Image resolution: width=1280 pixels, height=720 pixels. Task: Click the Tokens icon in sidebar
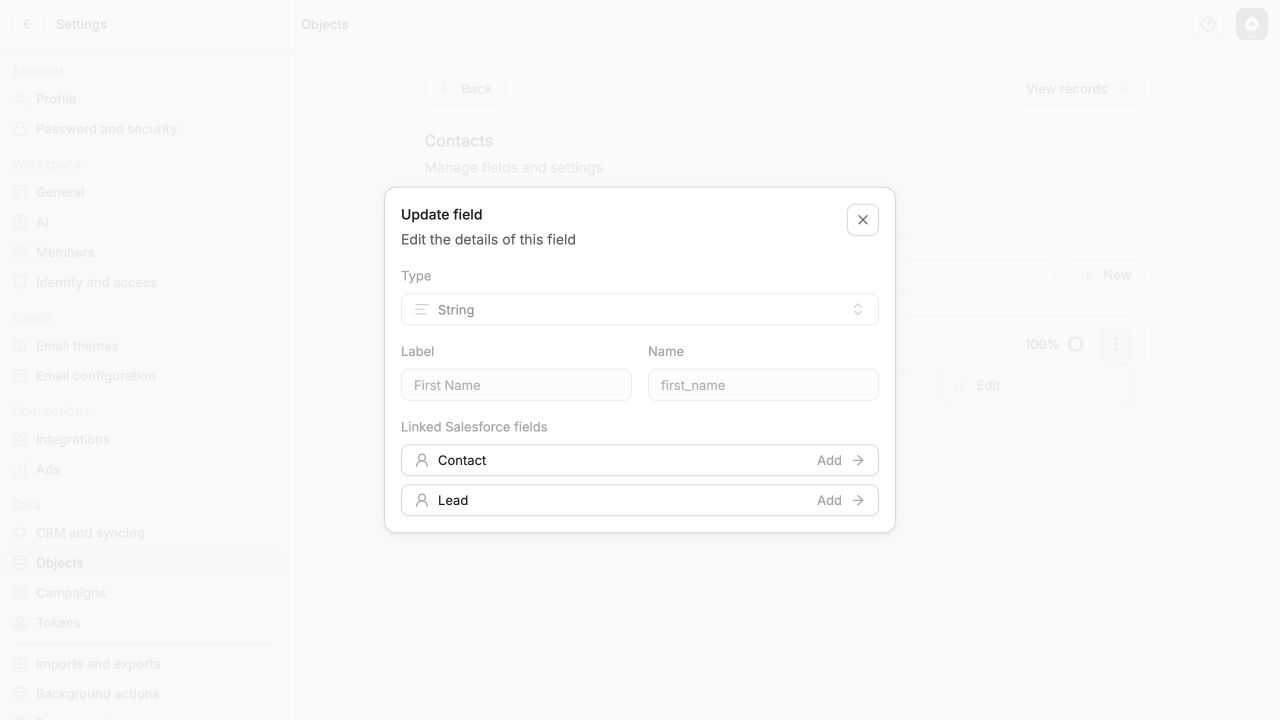[20, 623]
